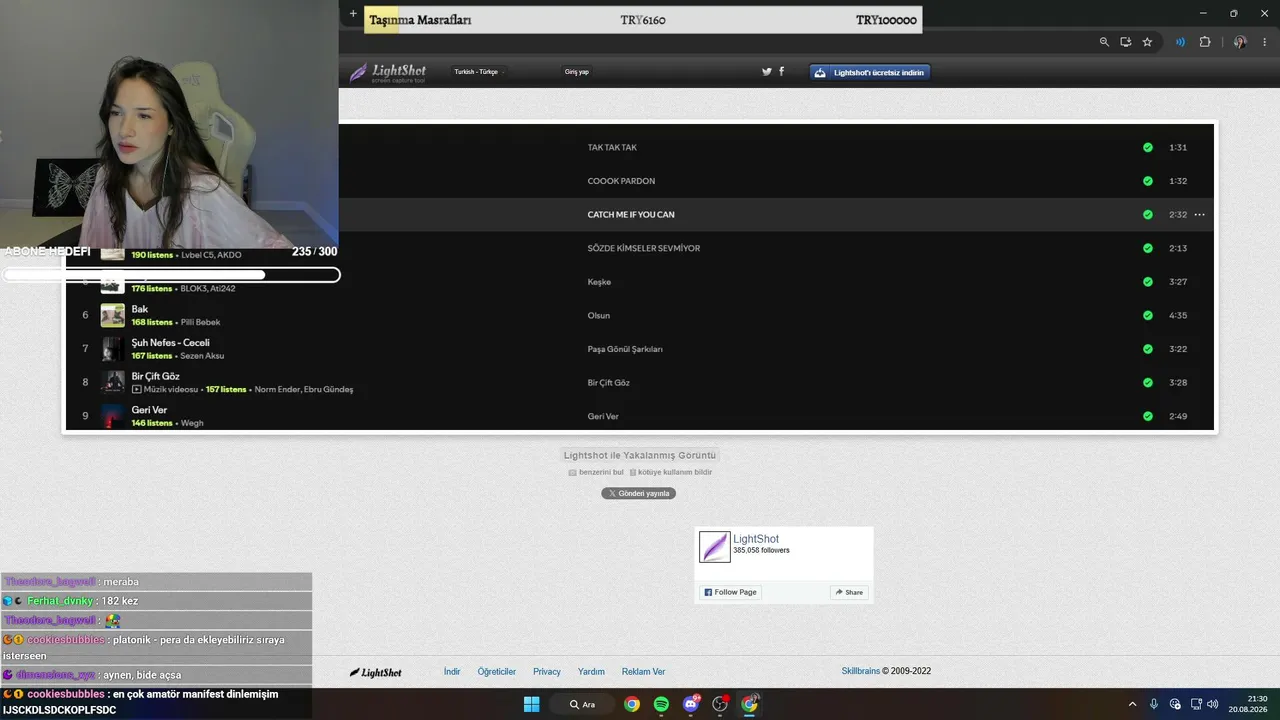Open the Skillbrains footer link

coord(860,671)
